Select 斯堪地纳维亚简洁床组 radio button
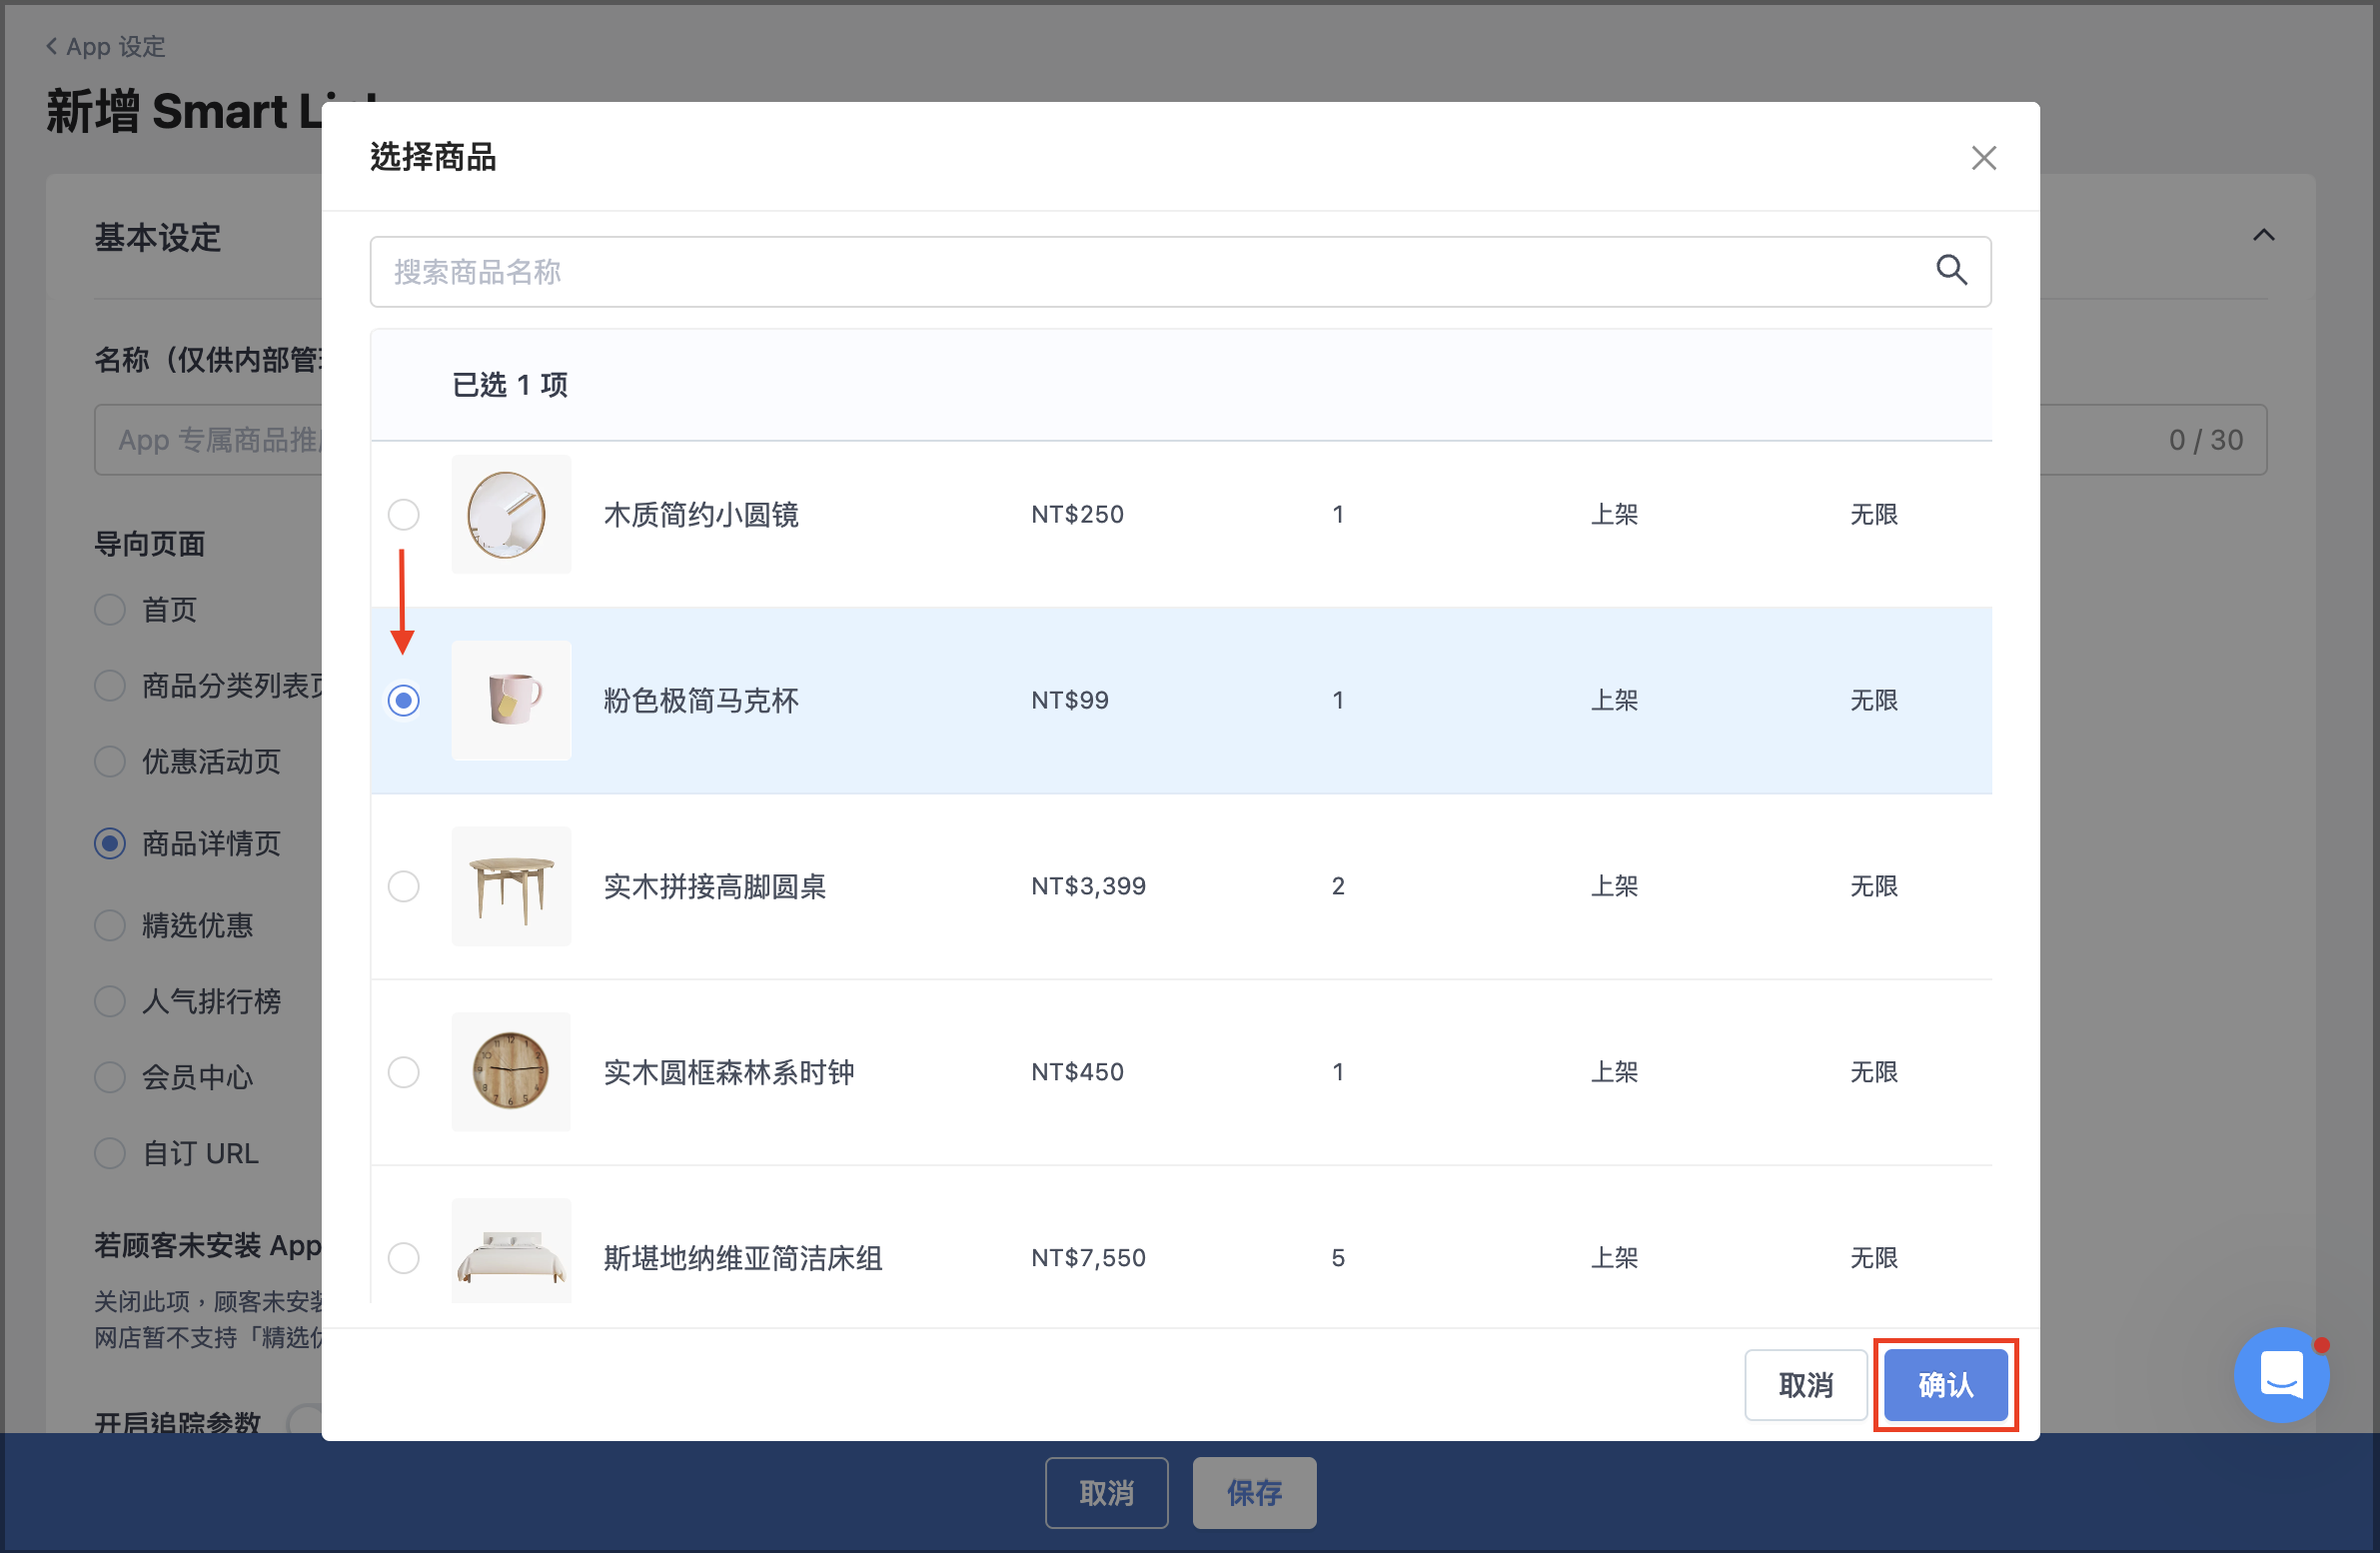The width and height of the screenshot is (2380, 1553). (404, 1258)
